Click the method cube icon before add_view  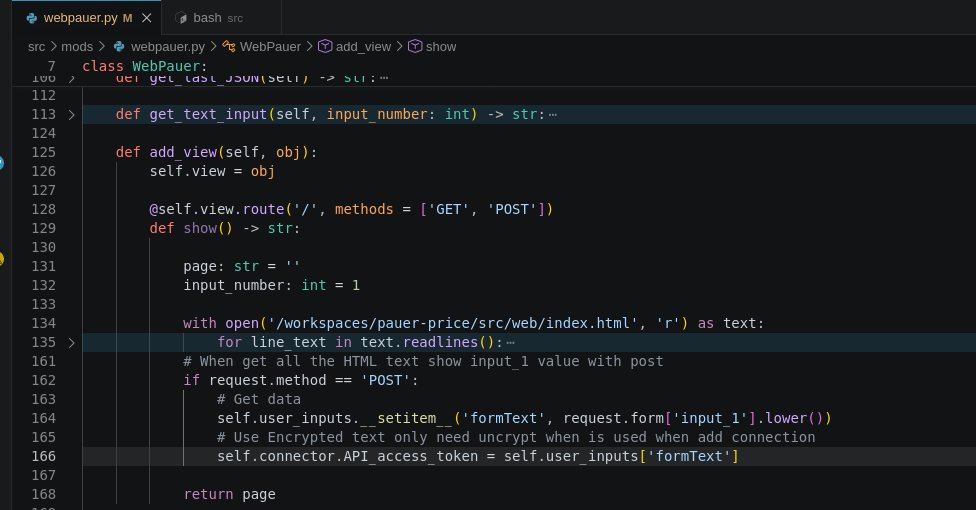click(325, 47)
